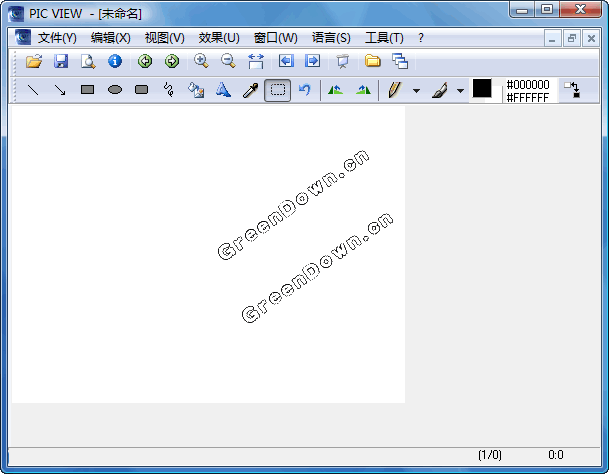Show image information blue info icon
This screenshot has height=474, width=609.
(115, 61)
